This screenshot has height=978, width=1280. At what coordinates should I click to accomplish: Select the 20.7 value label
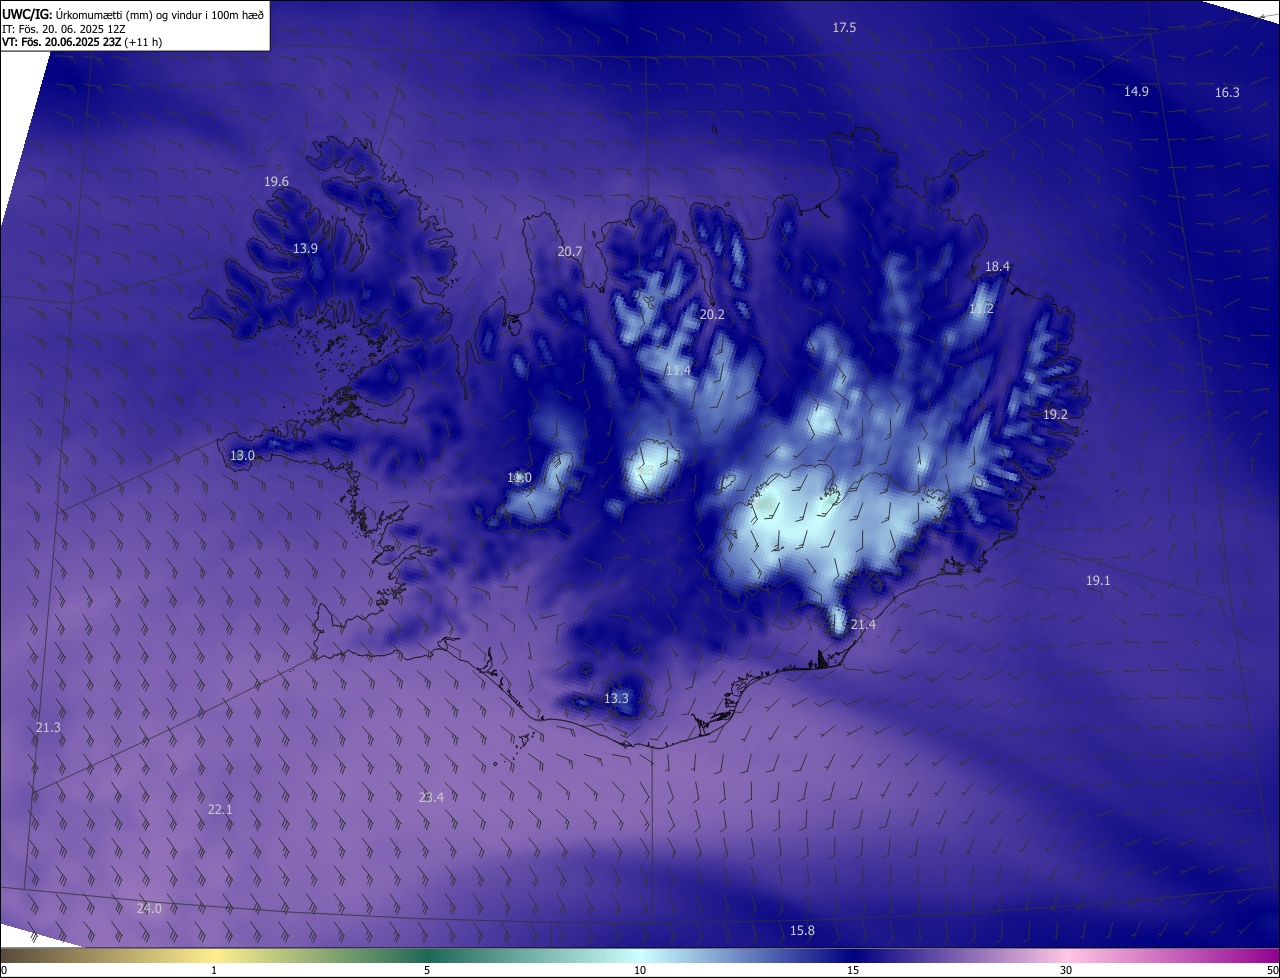tap(569, 252)
